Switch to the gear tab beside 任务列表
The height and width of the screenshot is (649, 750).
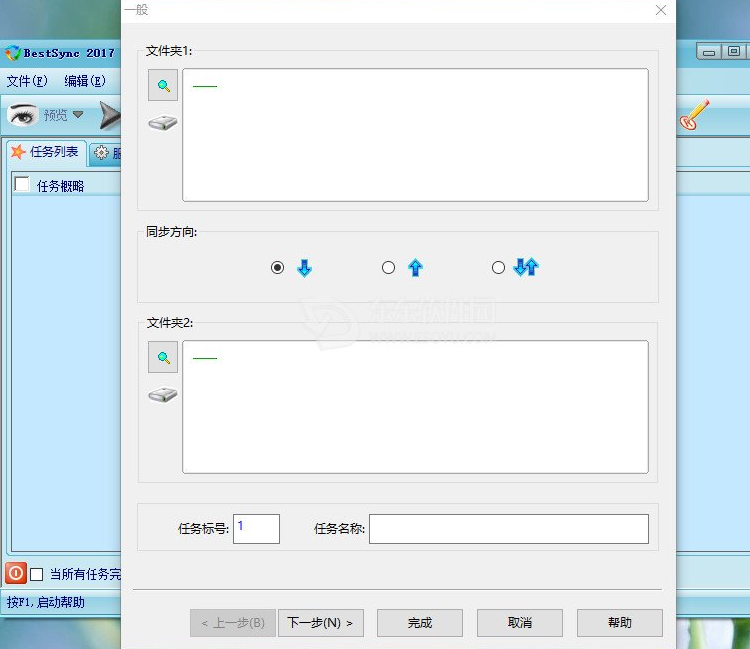[x=106, y=153]
